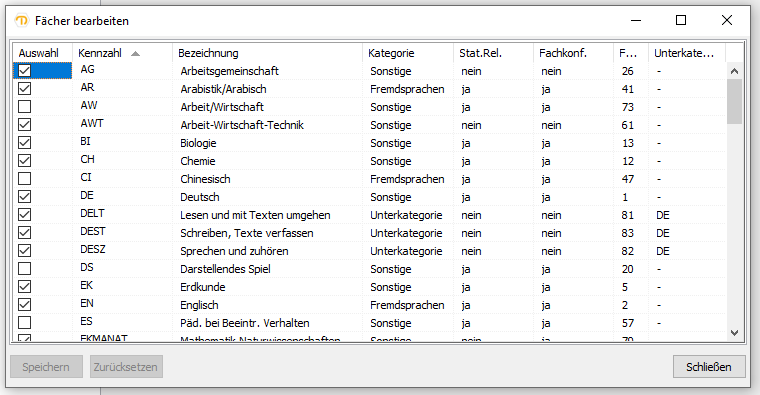760x395 pixels.
Task: Enable the Arbeit/Wirtschaft (AW) checkbox
Action: pyautogui.click(x=24, y=107)
